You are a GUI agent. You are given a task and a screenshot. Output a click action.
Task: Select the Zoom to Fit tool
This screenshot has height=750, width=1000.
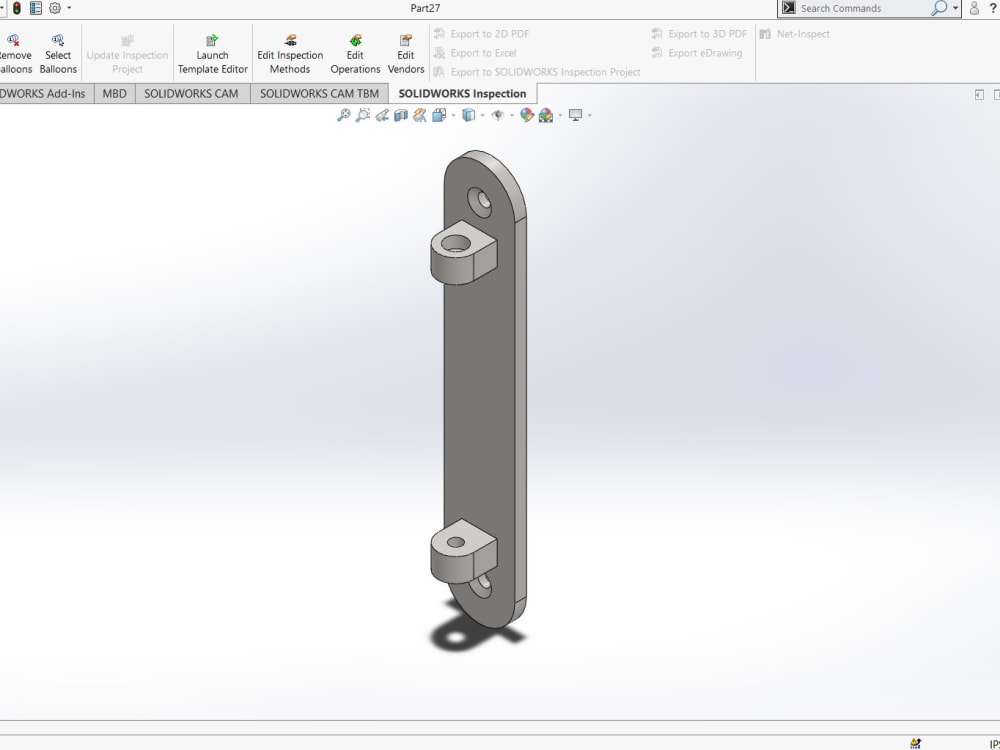click(x=344, y=114)
